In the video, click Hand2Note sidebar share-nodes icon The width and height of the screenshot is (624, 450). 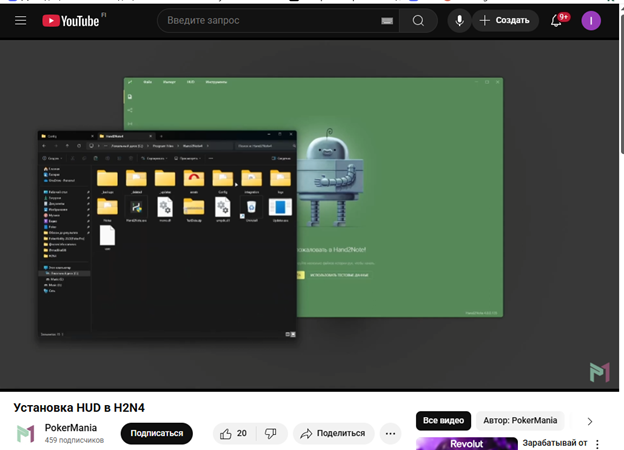coord(130,110)
